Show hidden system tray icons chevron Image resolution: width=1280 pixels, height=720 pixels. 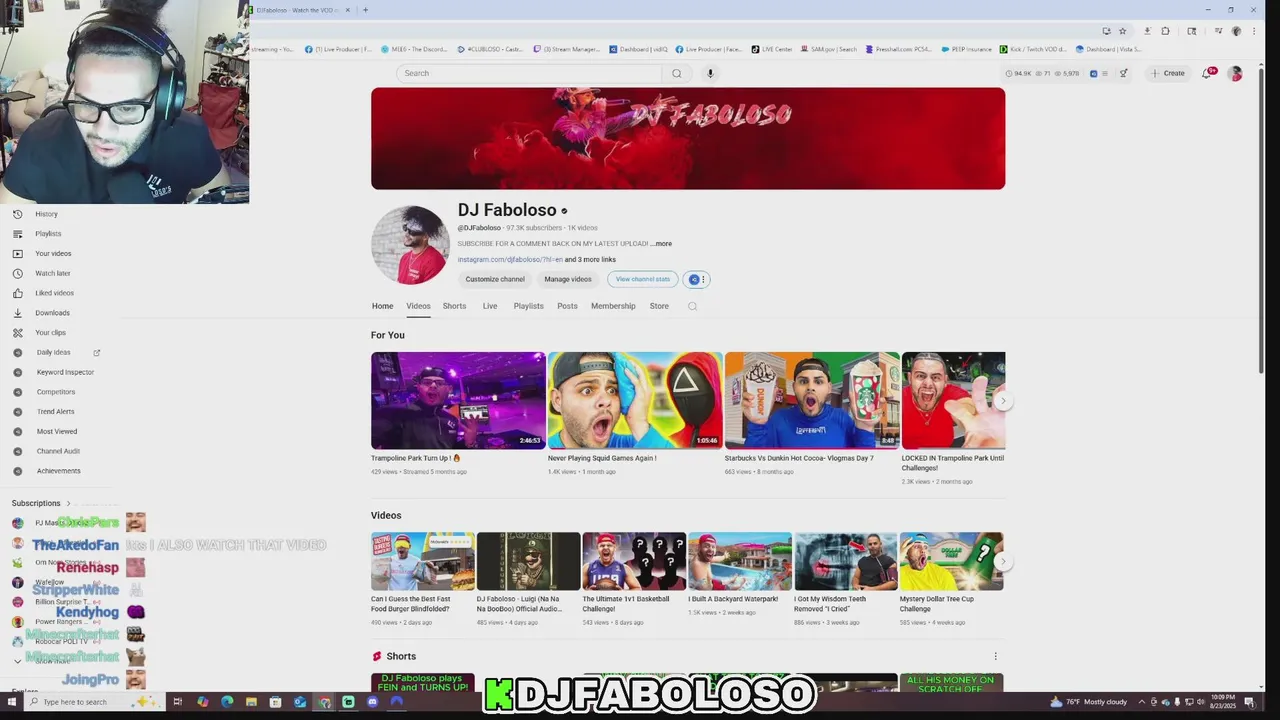(x=1143, y=702)
